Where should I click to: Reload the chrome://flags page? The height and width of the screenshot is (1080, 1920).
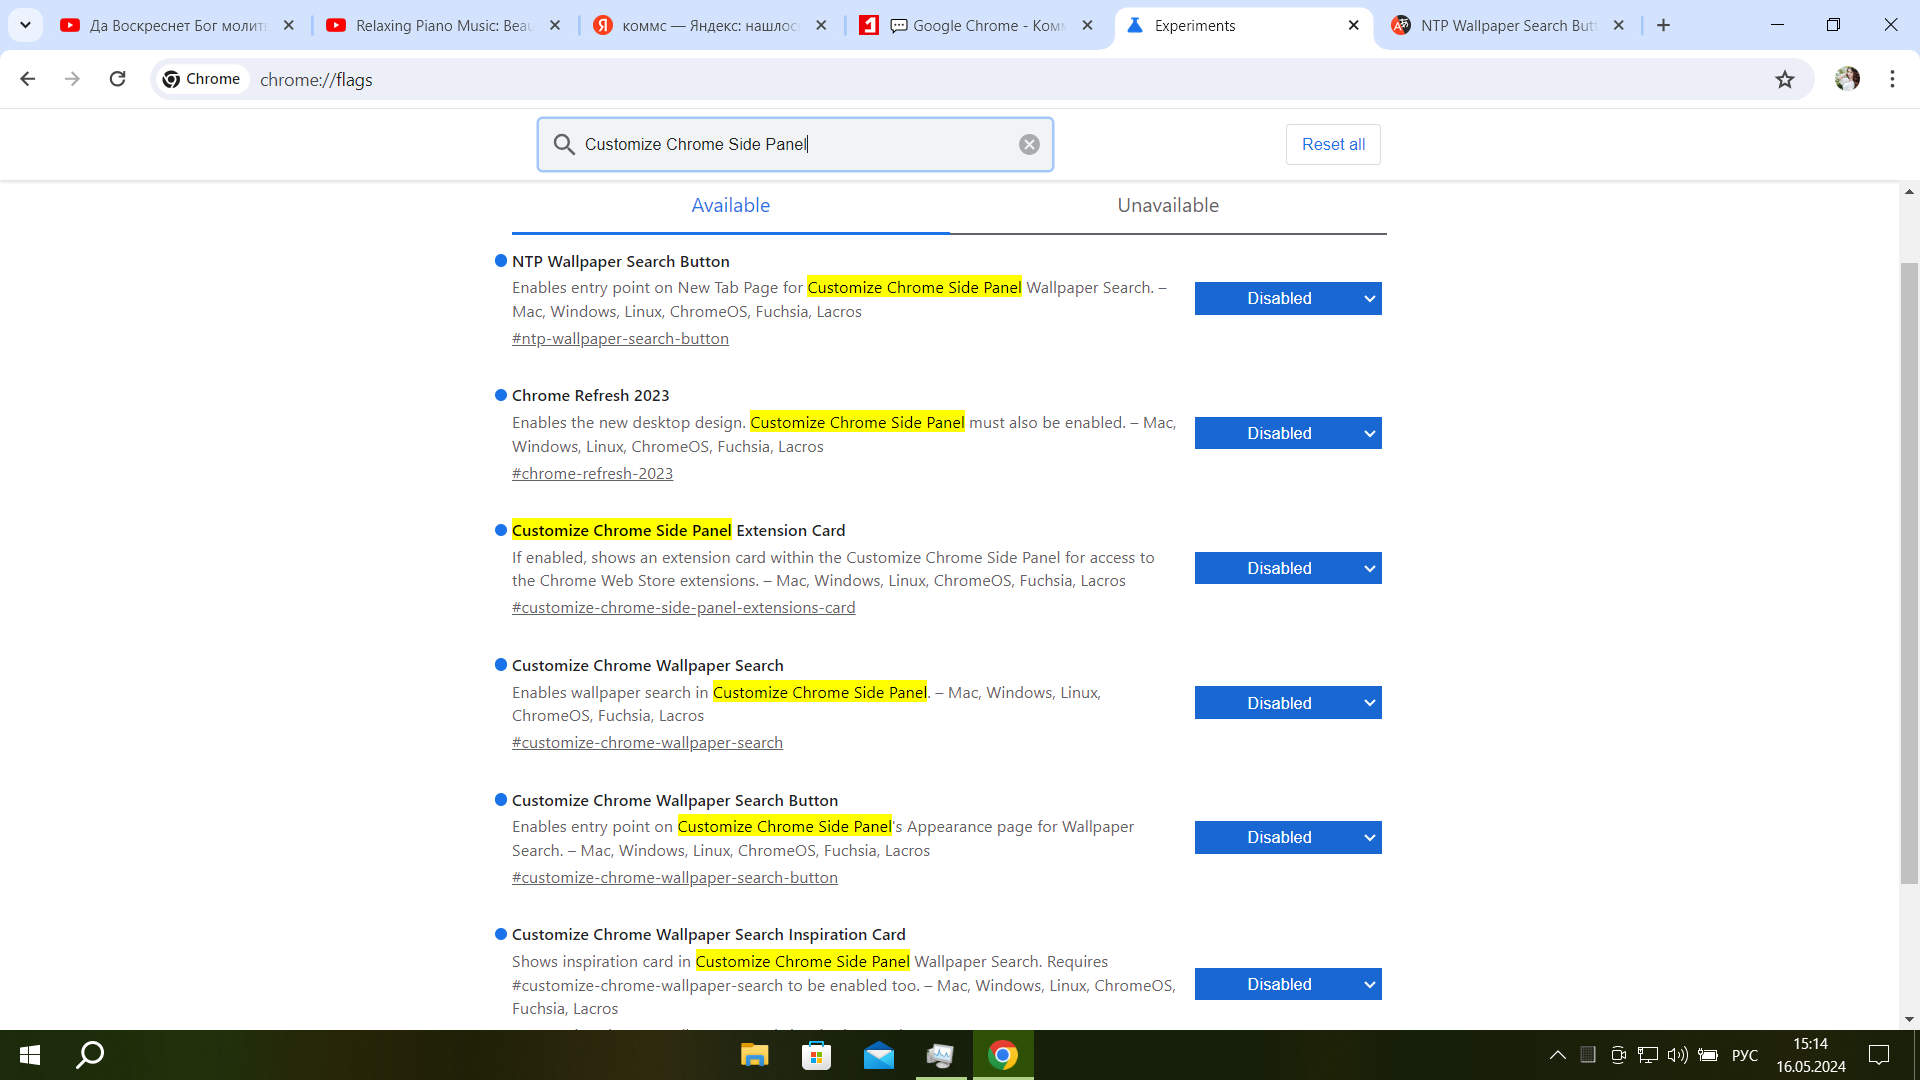(117, 79)
